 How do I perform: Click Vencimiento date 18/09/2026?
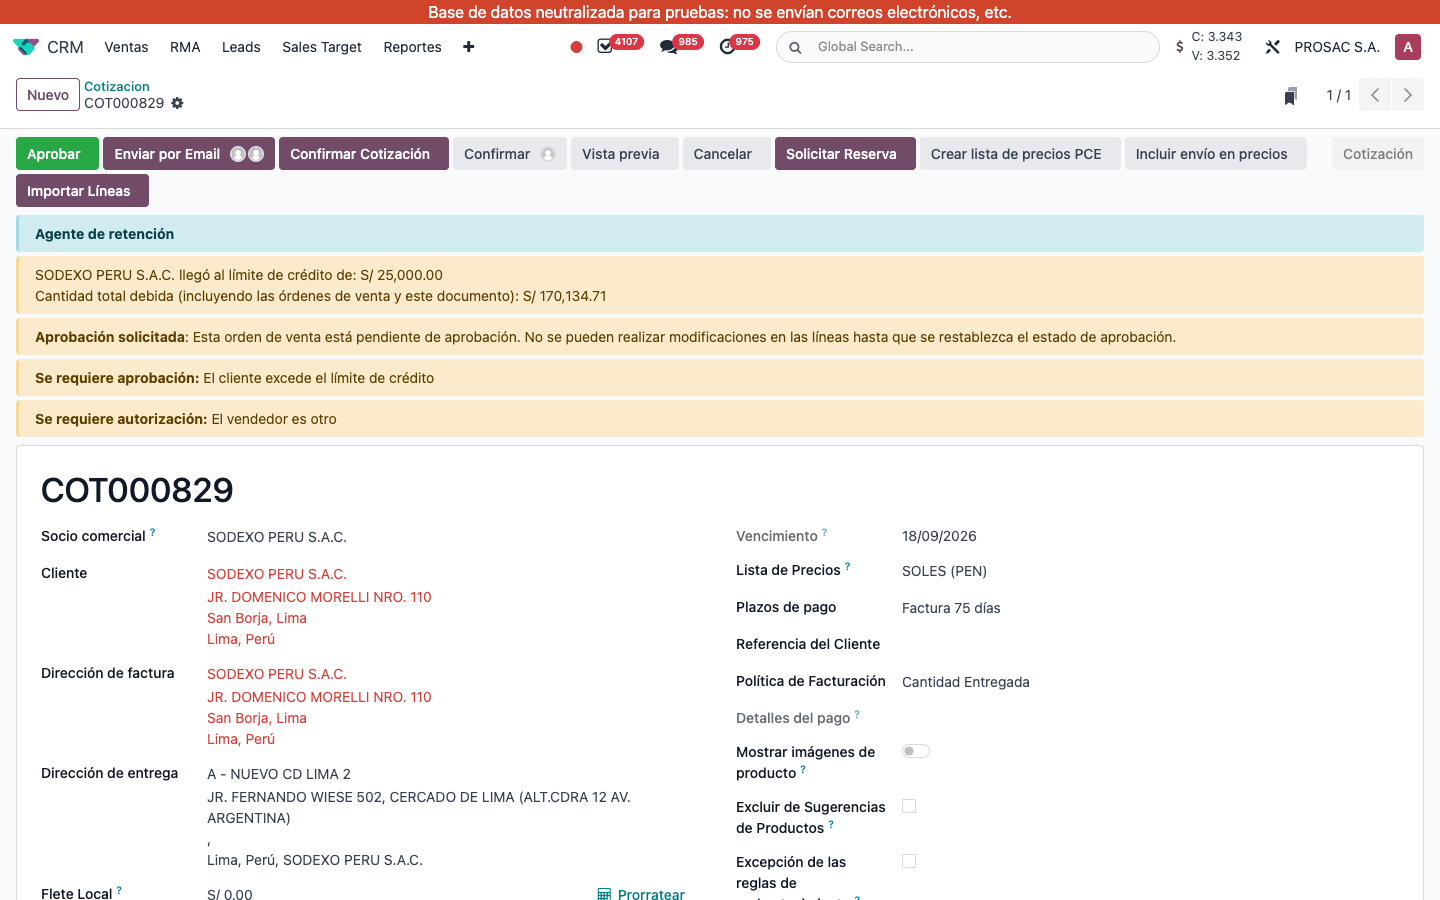pyautogui.click(x=939, y=536)
